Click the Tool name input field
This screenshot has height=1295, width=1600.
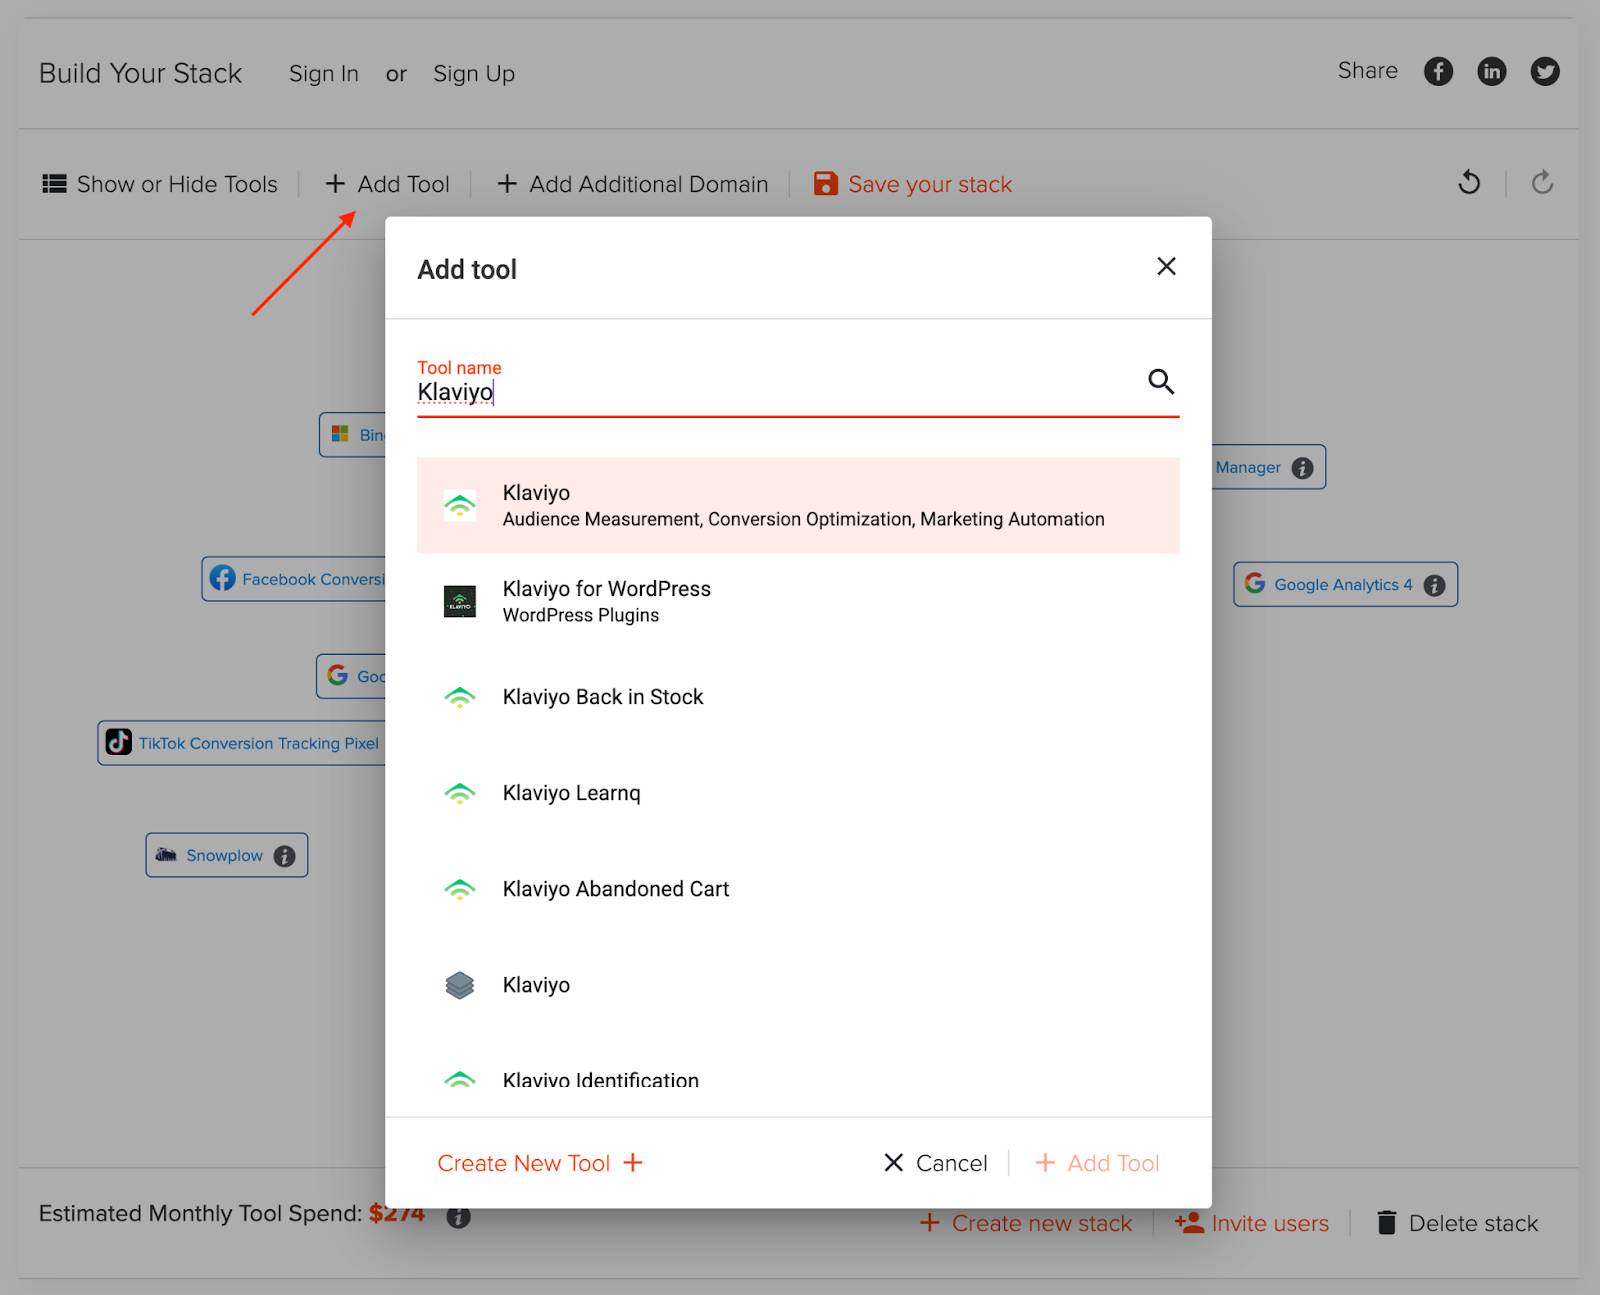point(770,392)
